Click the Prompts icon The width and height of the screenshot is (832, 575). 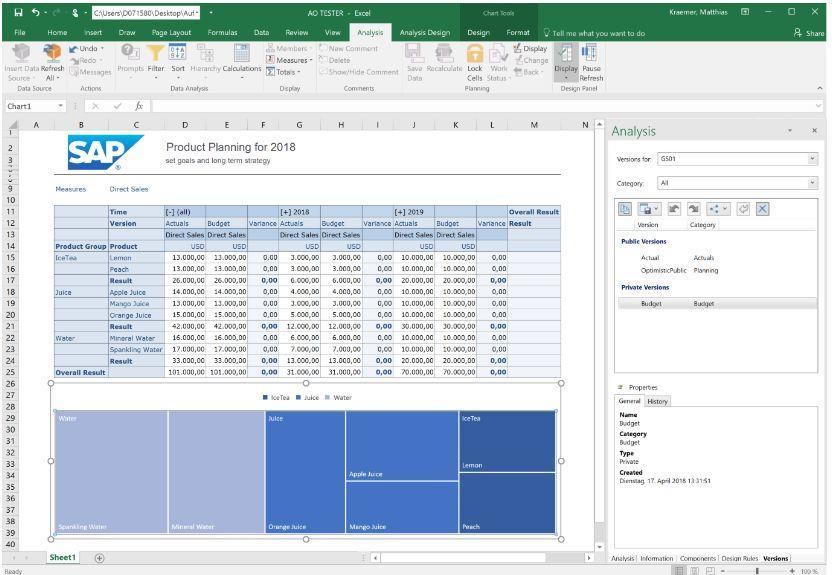click(x=130, y=53)
